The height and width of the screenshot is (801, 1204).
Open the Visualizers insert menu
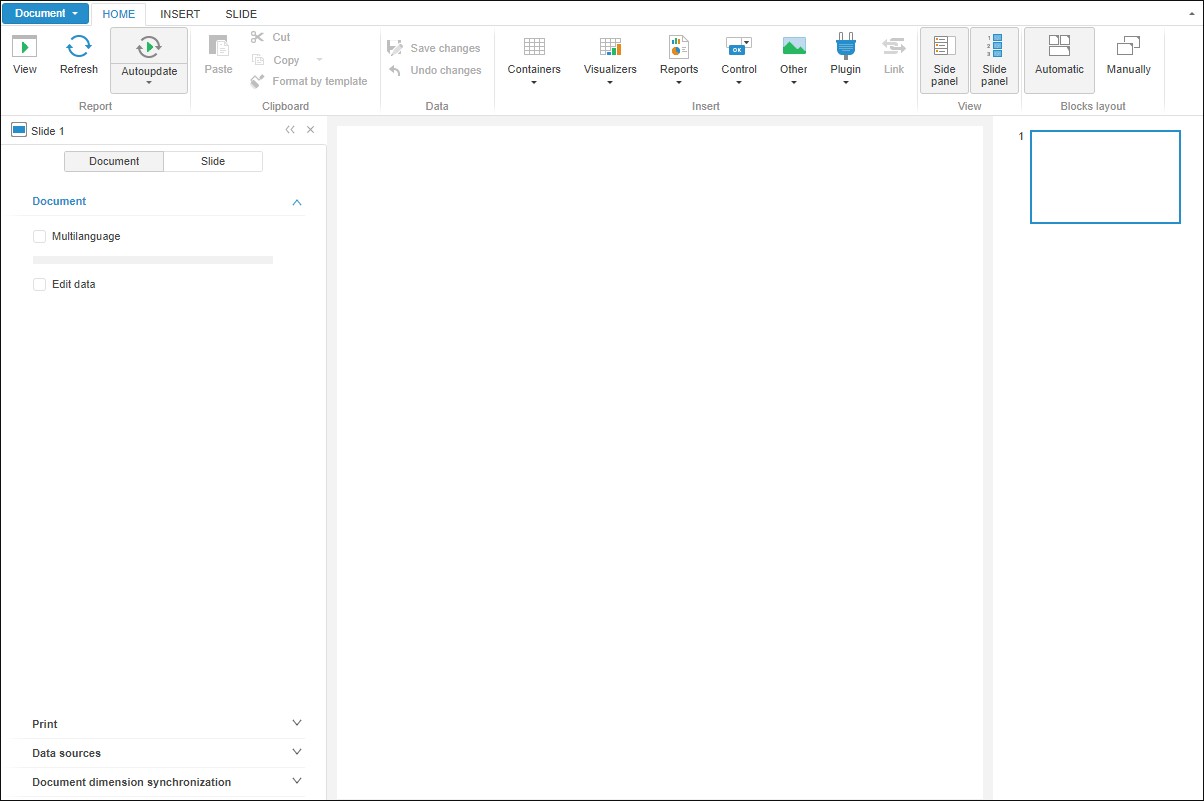[x=610, y=59]
